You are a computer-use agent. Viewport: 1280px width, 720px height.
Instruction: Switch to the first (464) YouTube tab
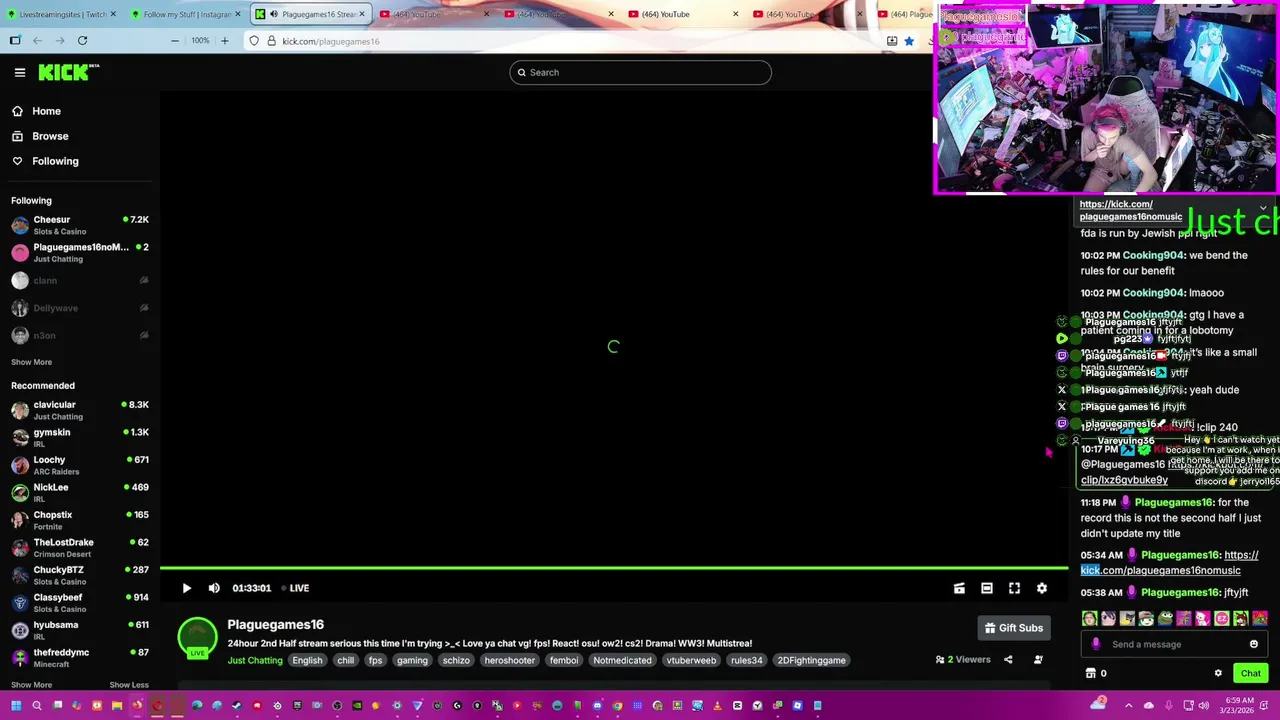[x=434, y=14]
